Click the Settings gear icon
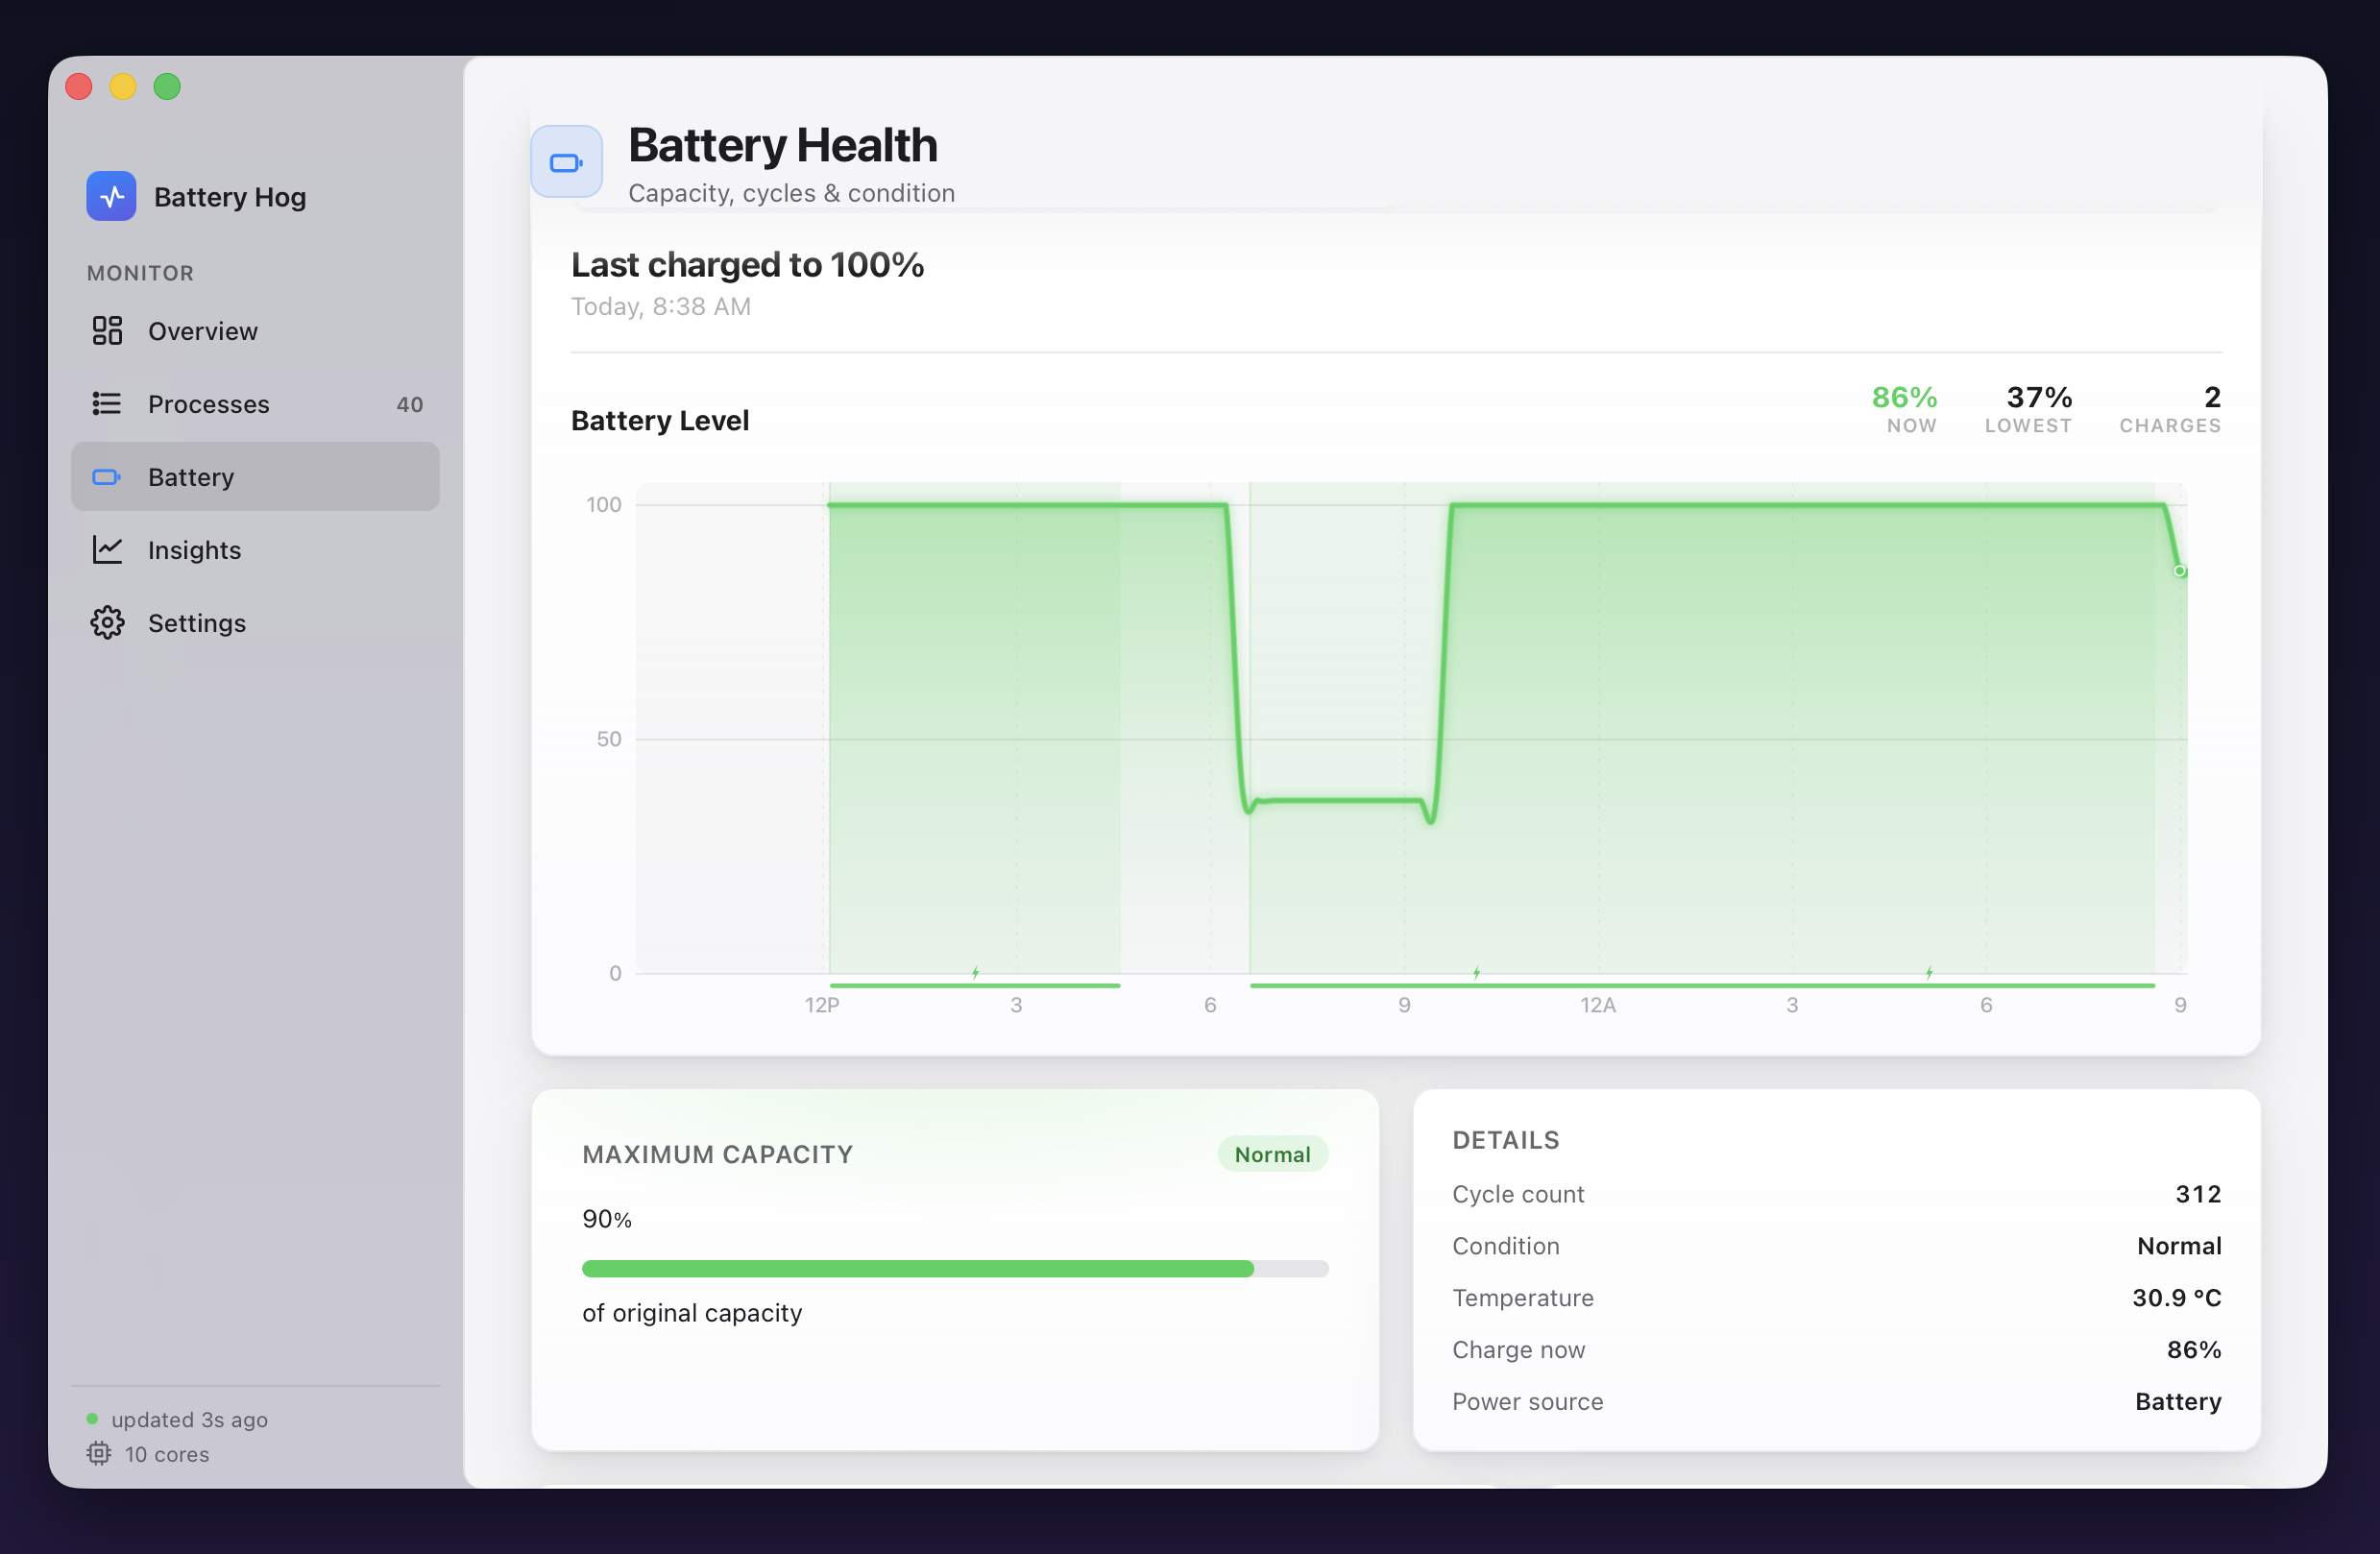Screen dimensions: 2380x1554 click(x=107, y=623)
